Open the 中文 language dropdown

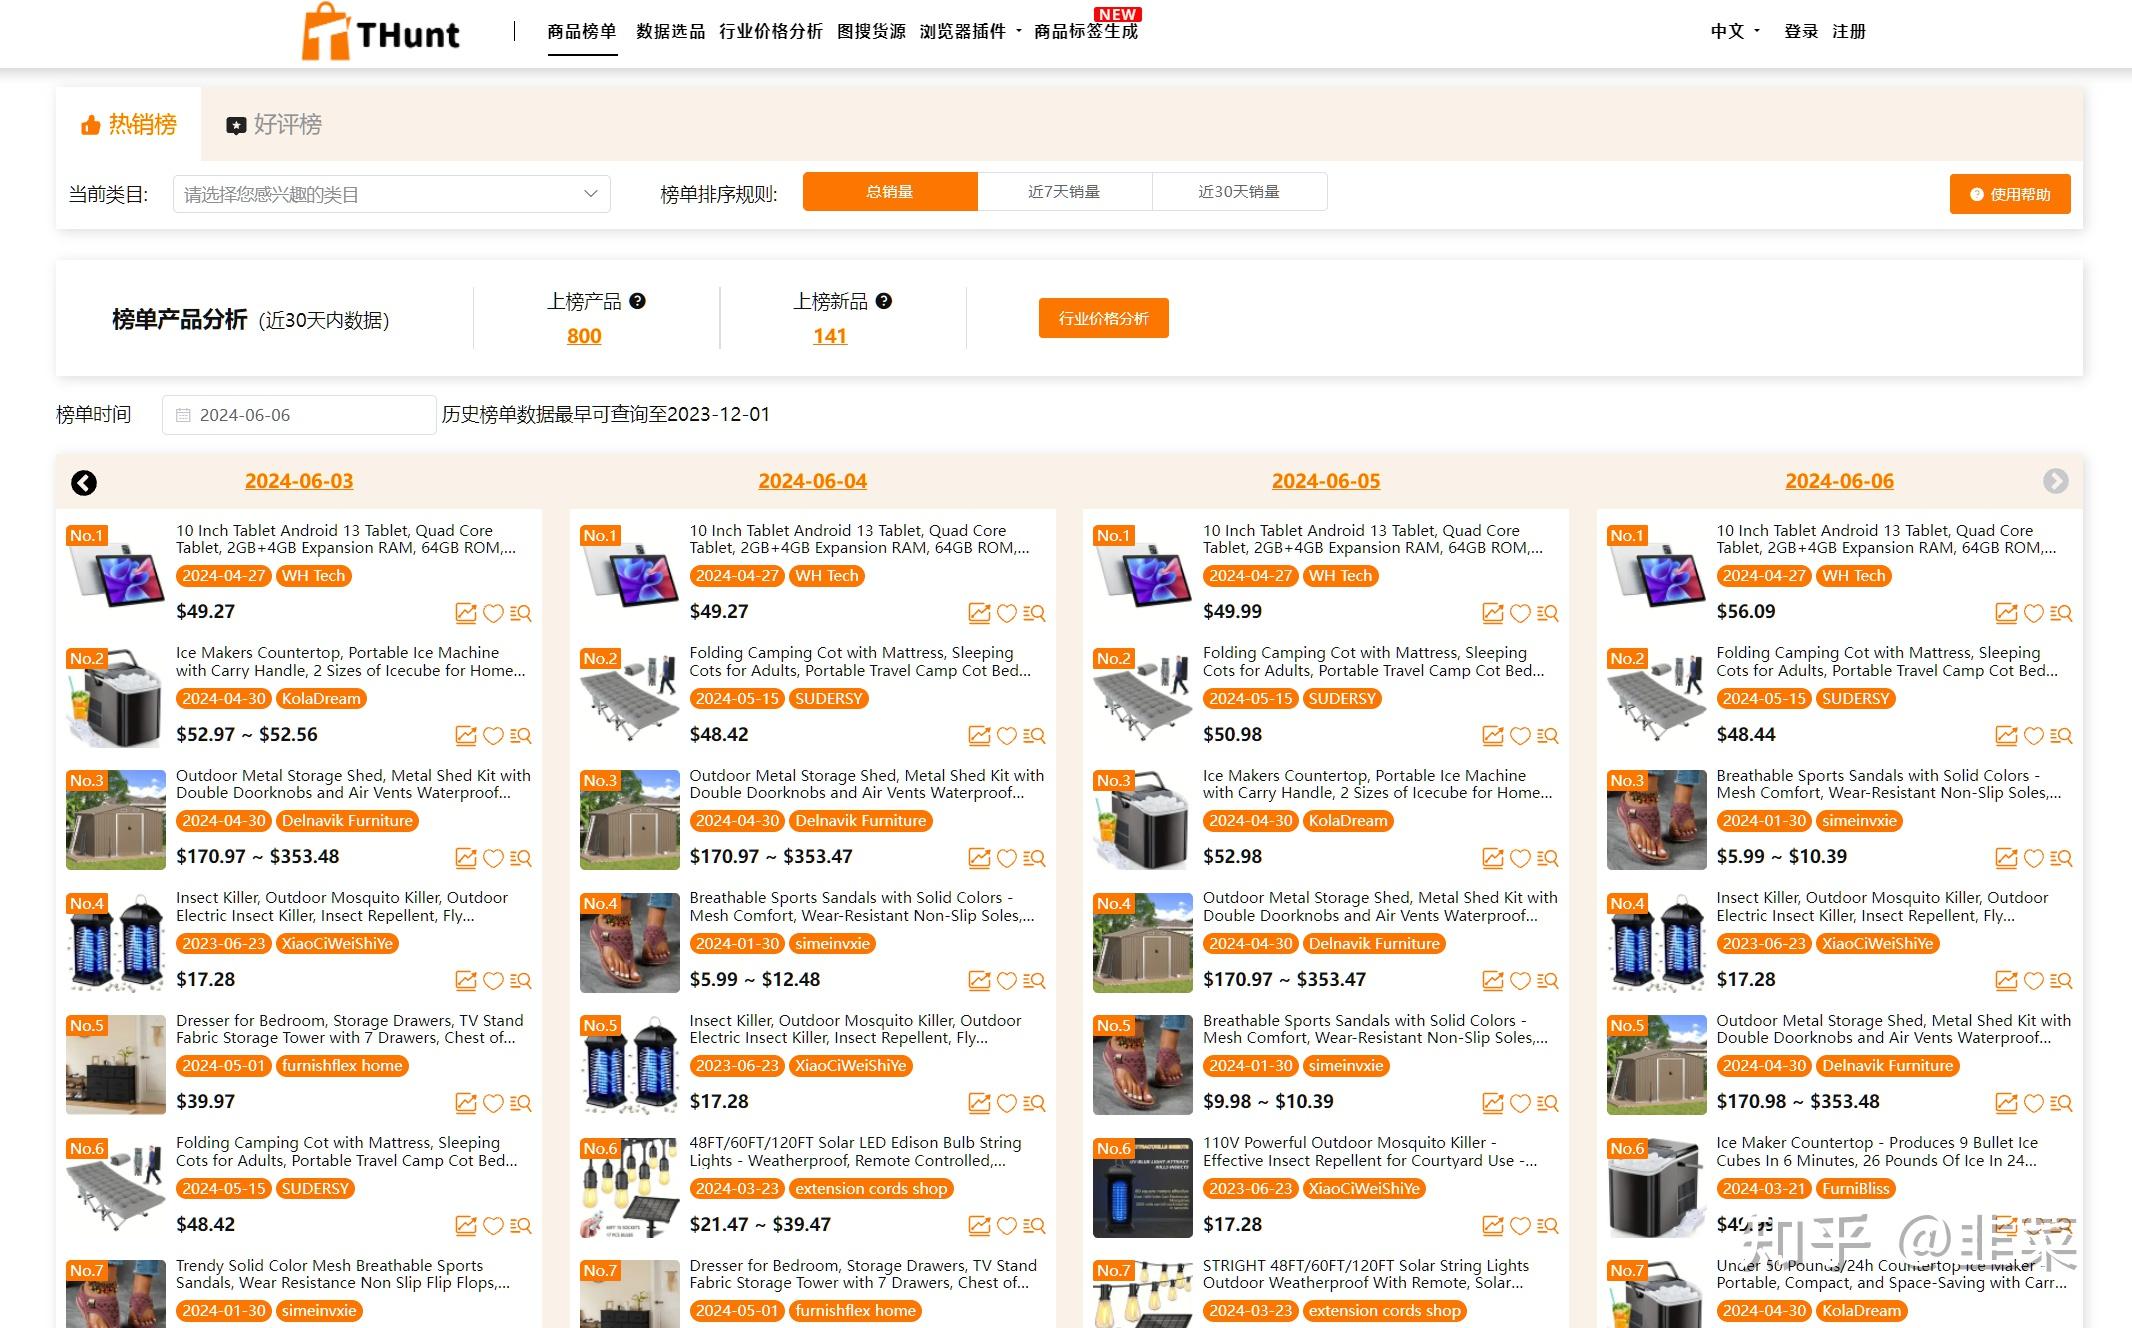point(1730,31)
